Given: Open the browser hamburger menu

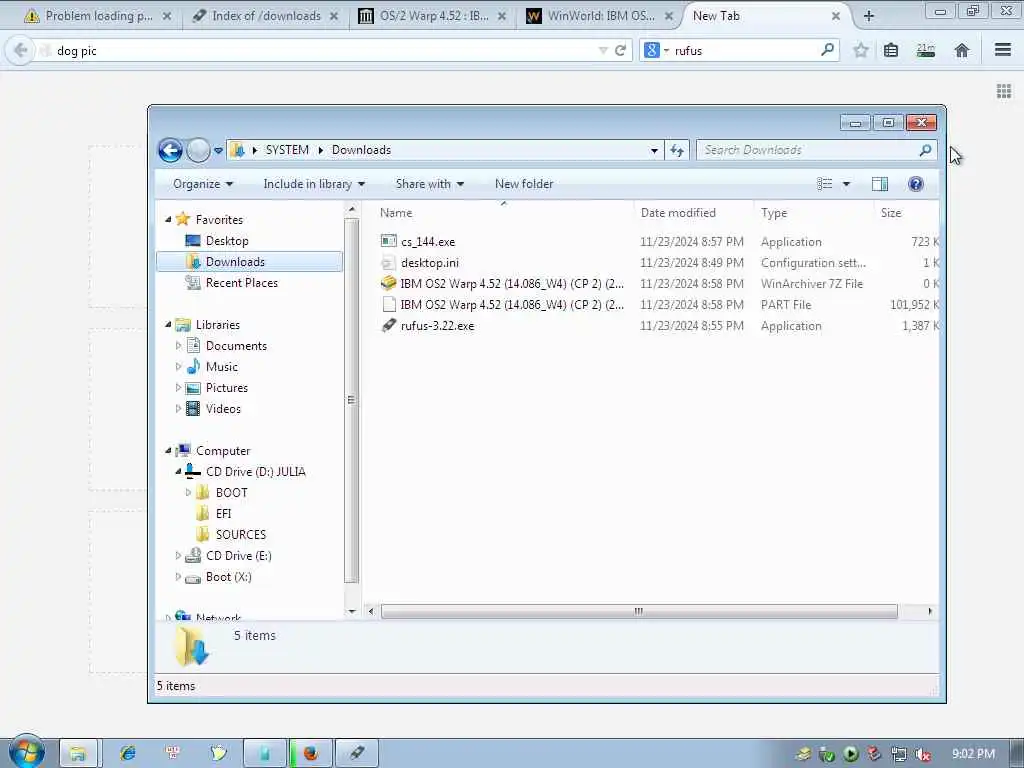Looking at the screenshot, I should click(1003, 50).
